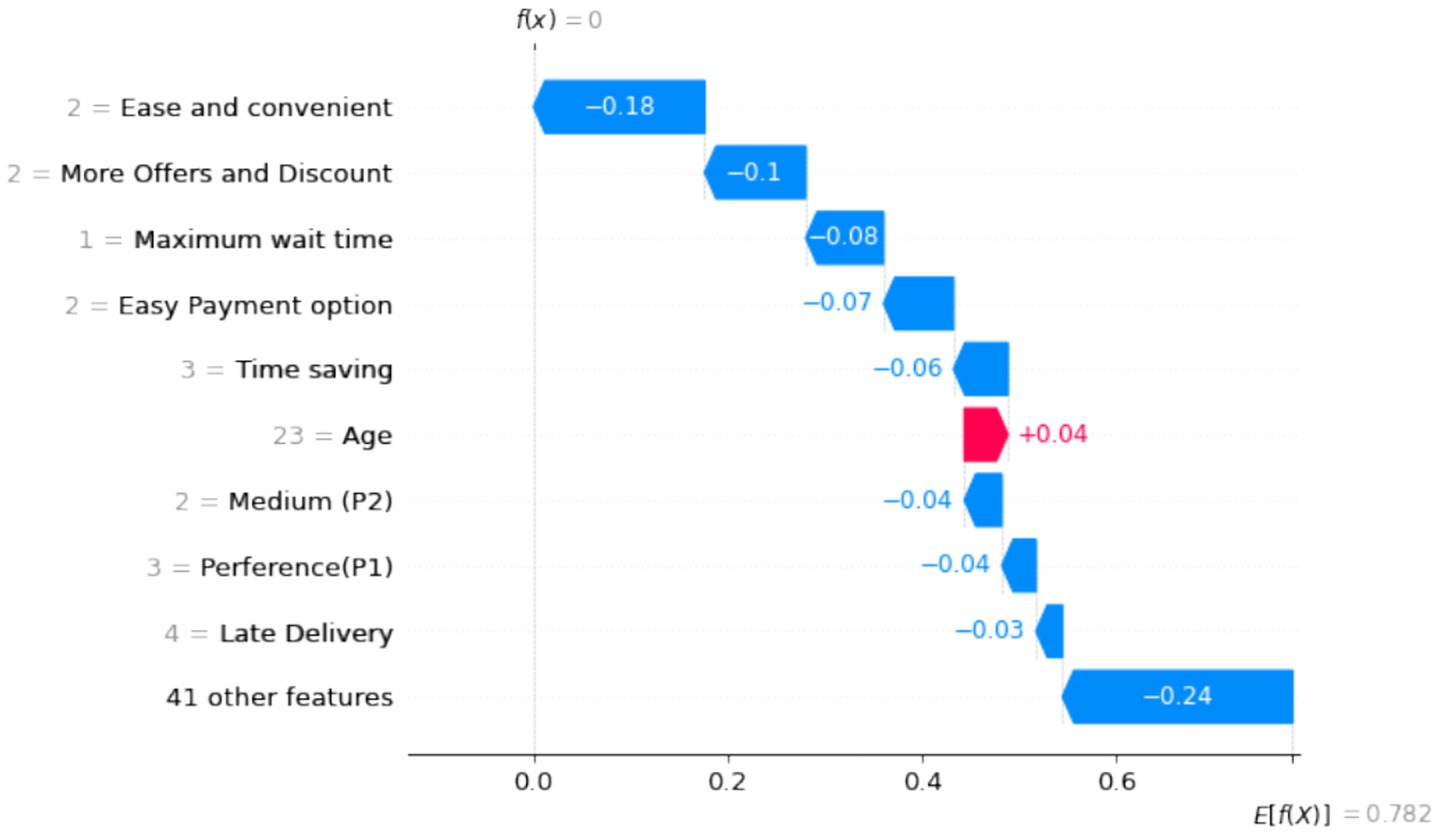Select the "41 other features" row label
The width and height of the screenshot is (1441, 836).
point(279,698)
